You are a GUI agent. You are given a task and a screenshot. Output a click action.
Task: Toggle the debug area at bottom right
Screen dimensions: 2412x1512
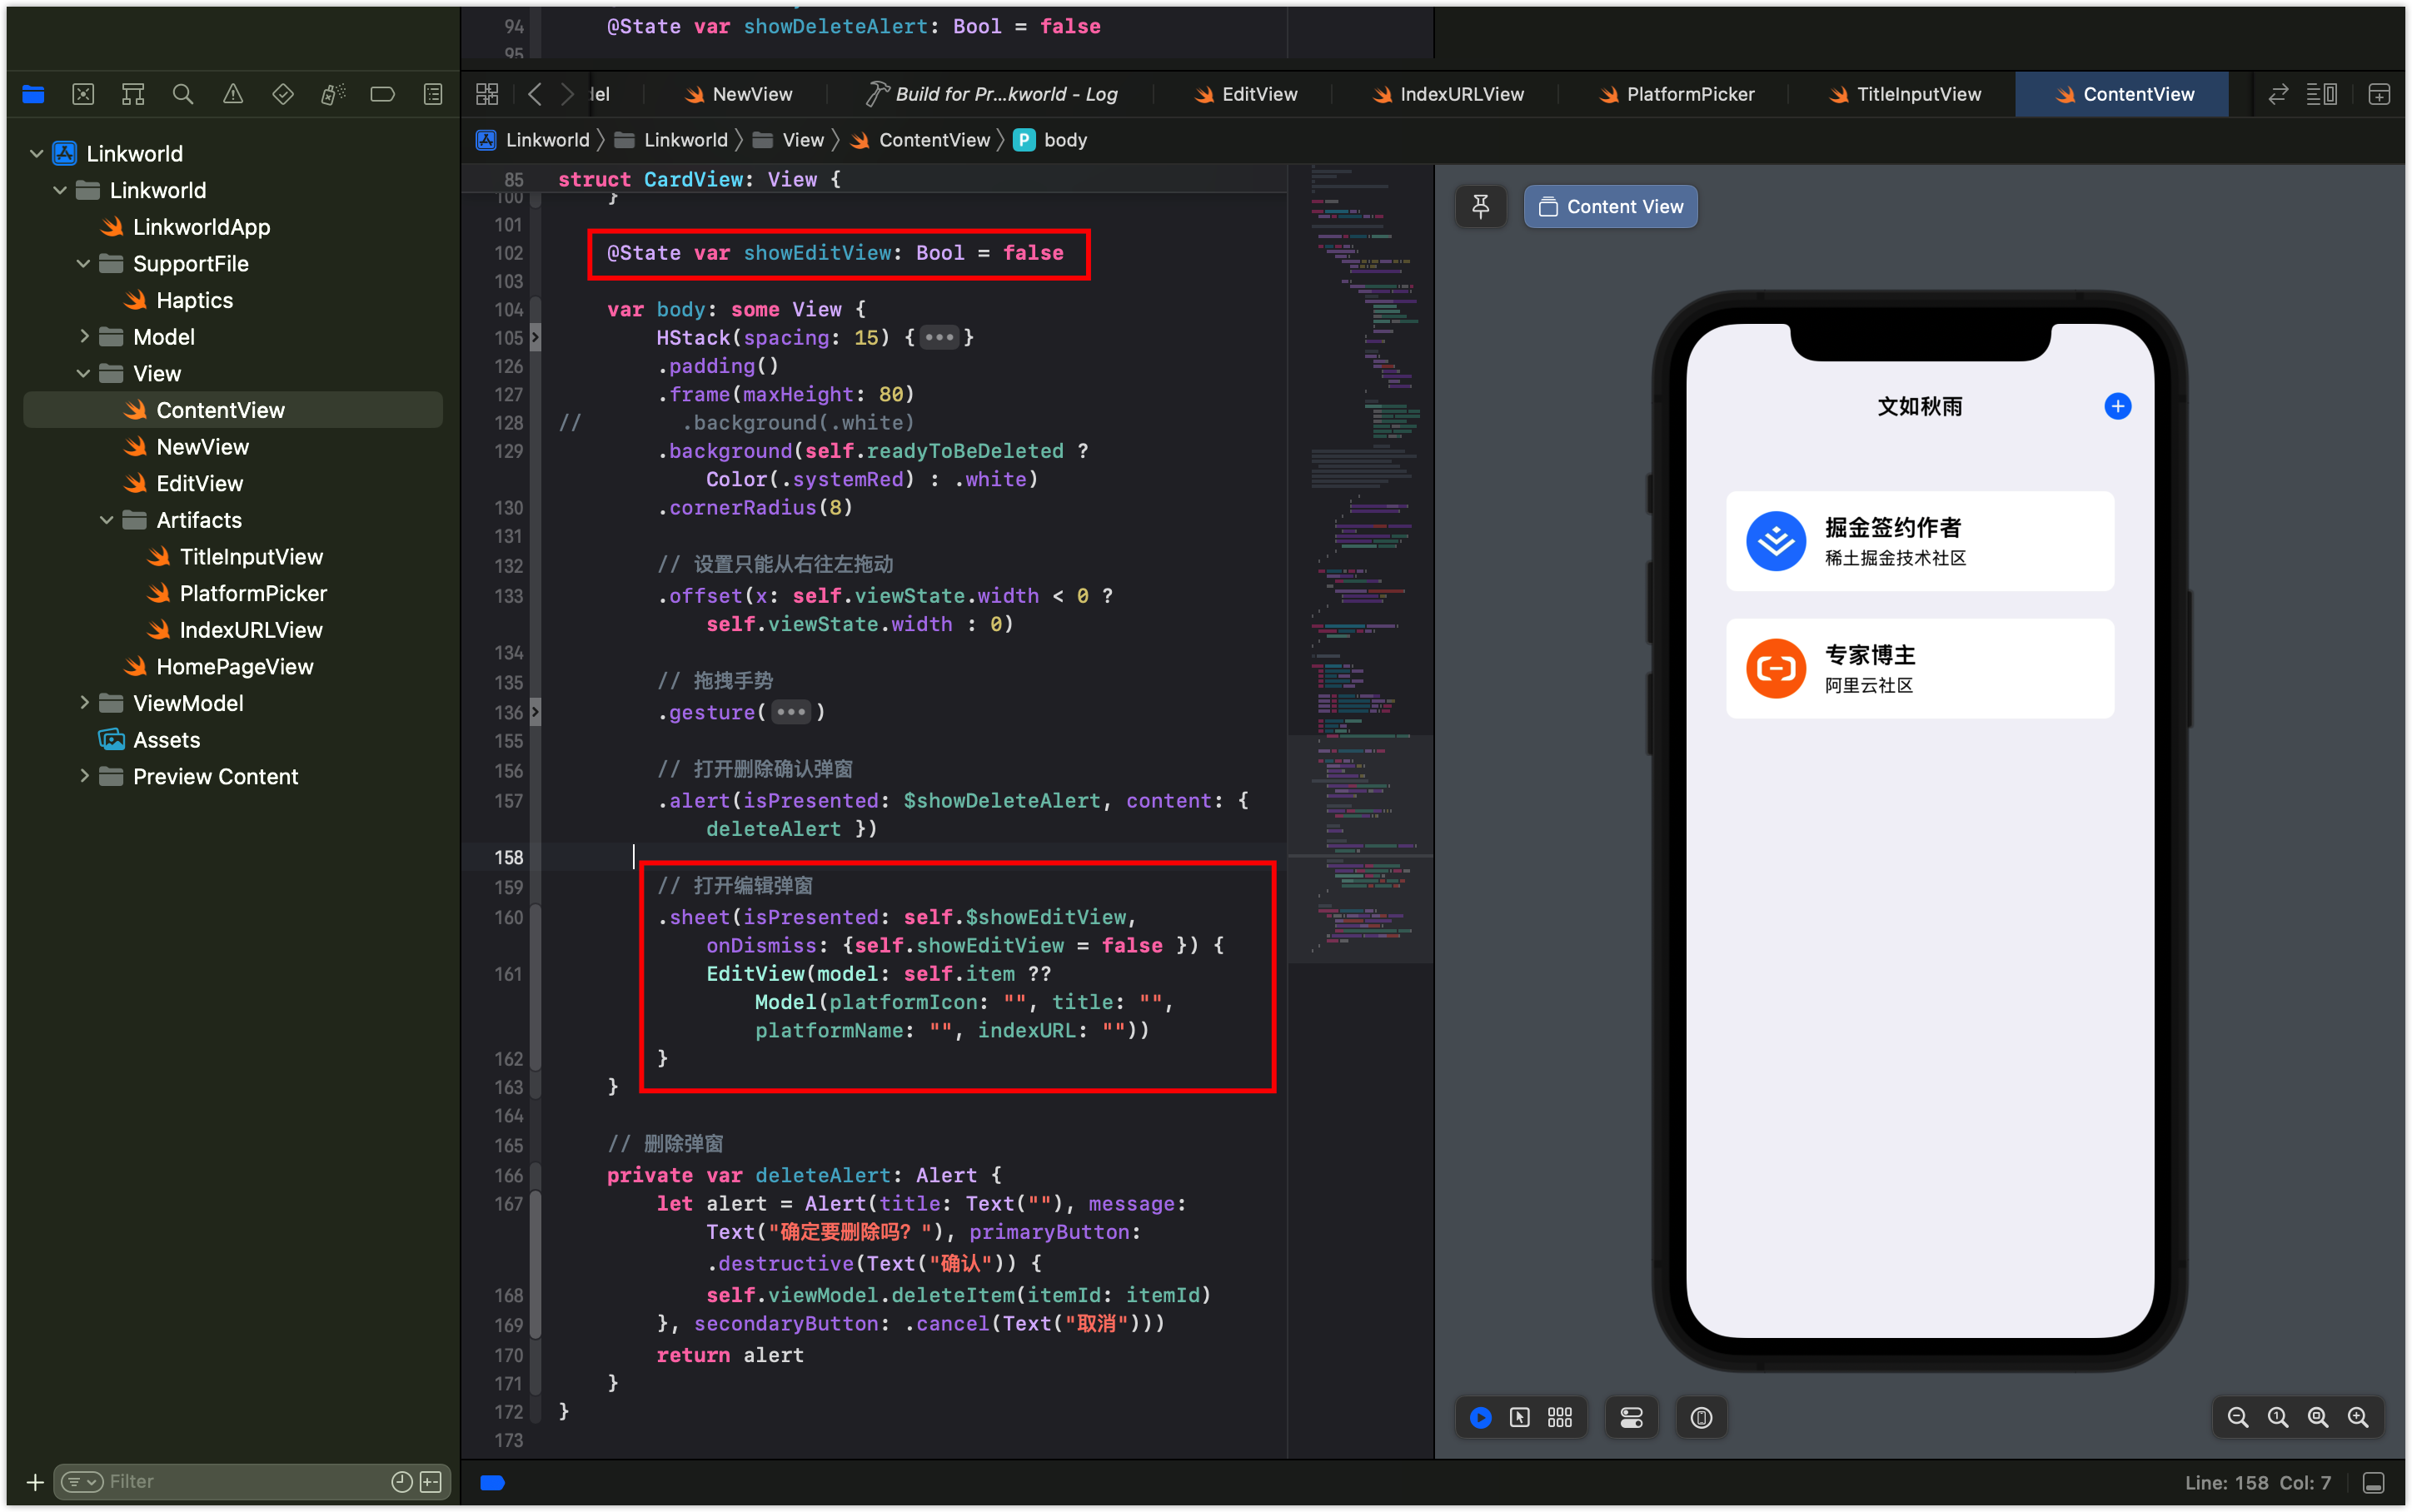pos(2373,1482)
